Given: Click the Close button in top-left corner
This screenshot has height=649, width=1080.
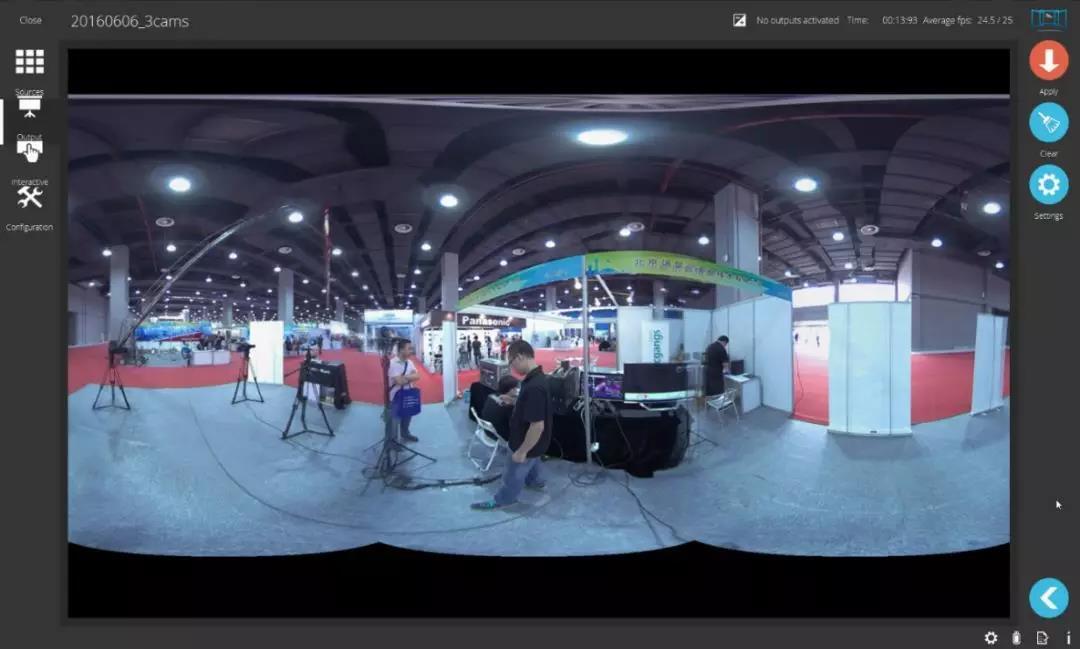Looking at the screenshot, I should [30, 20].
